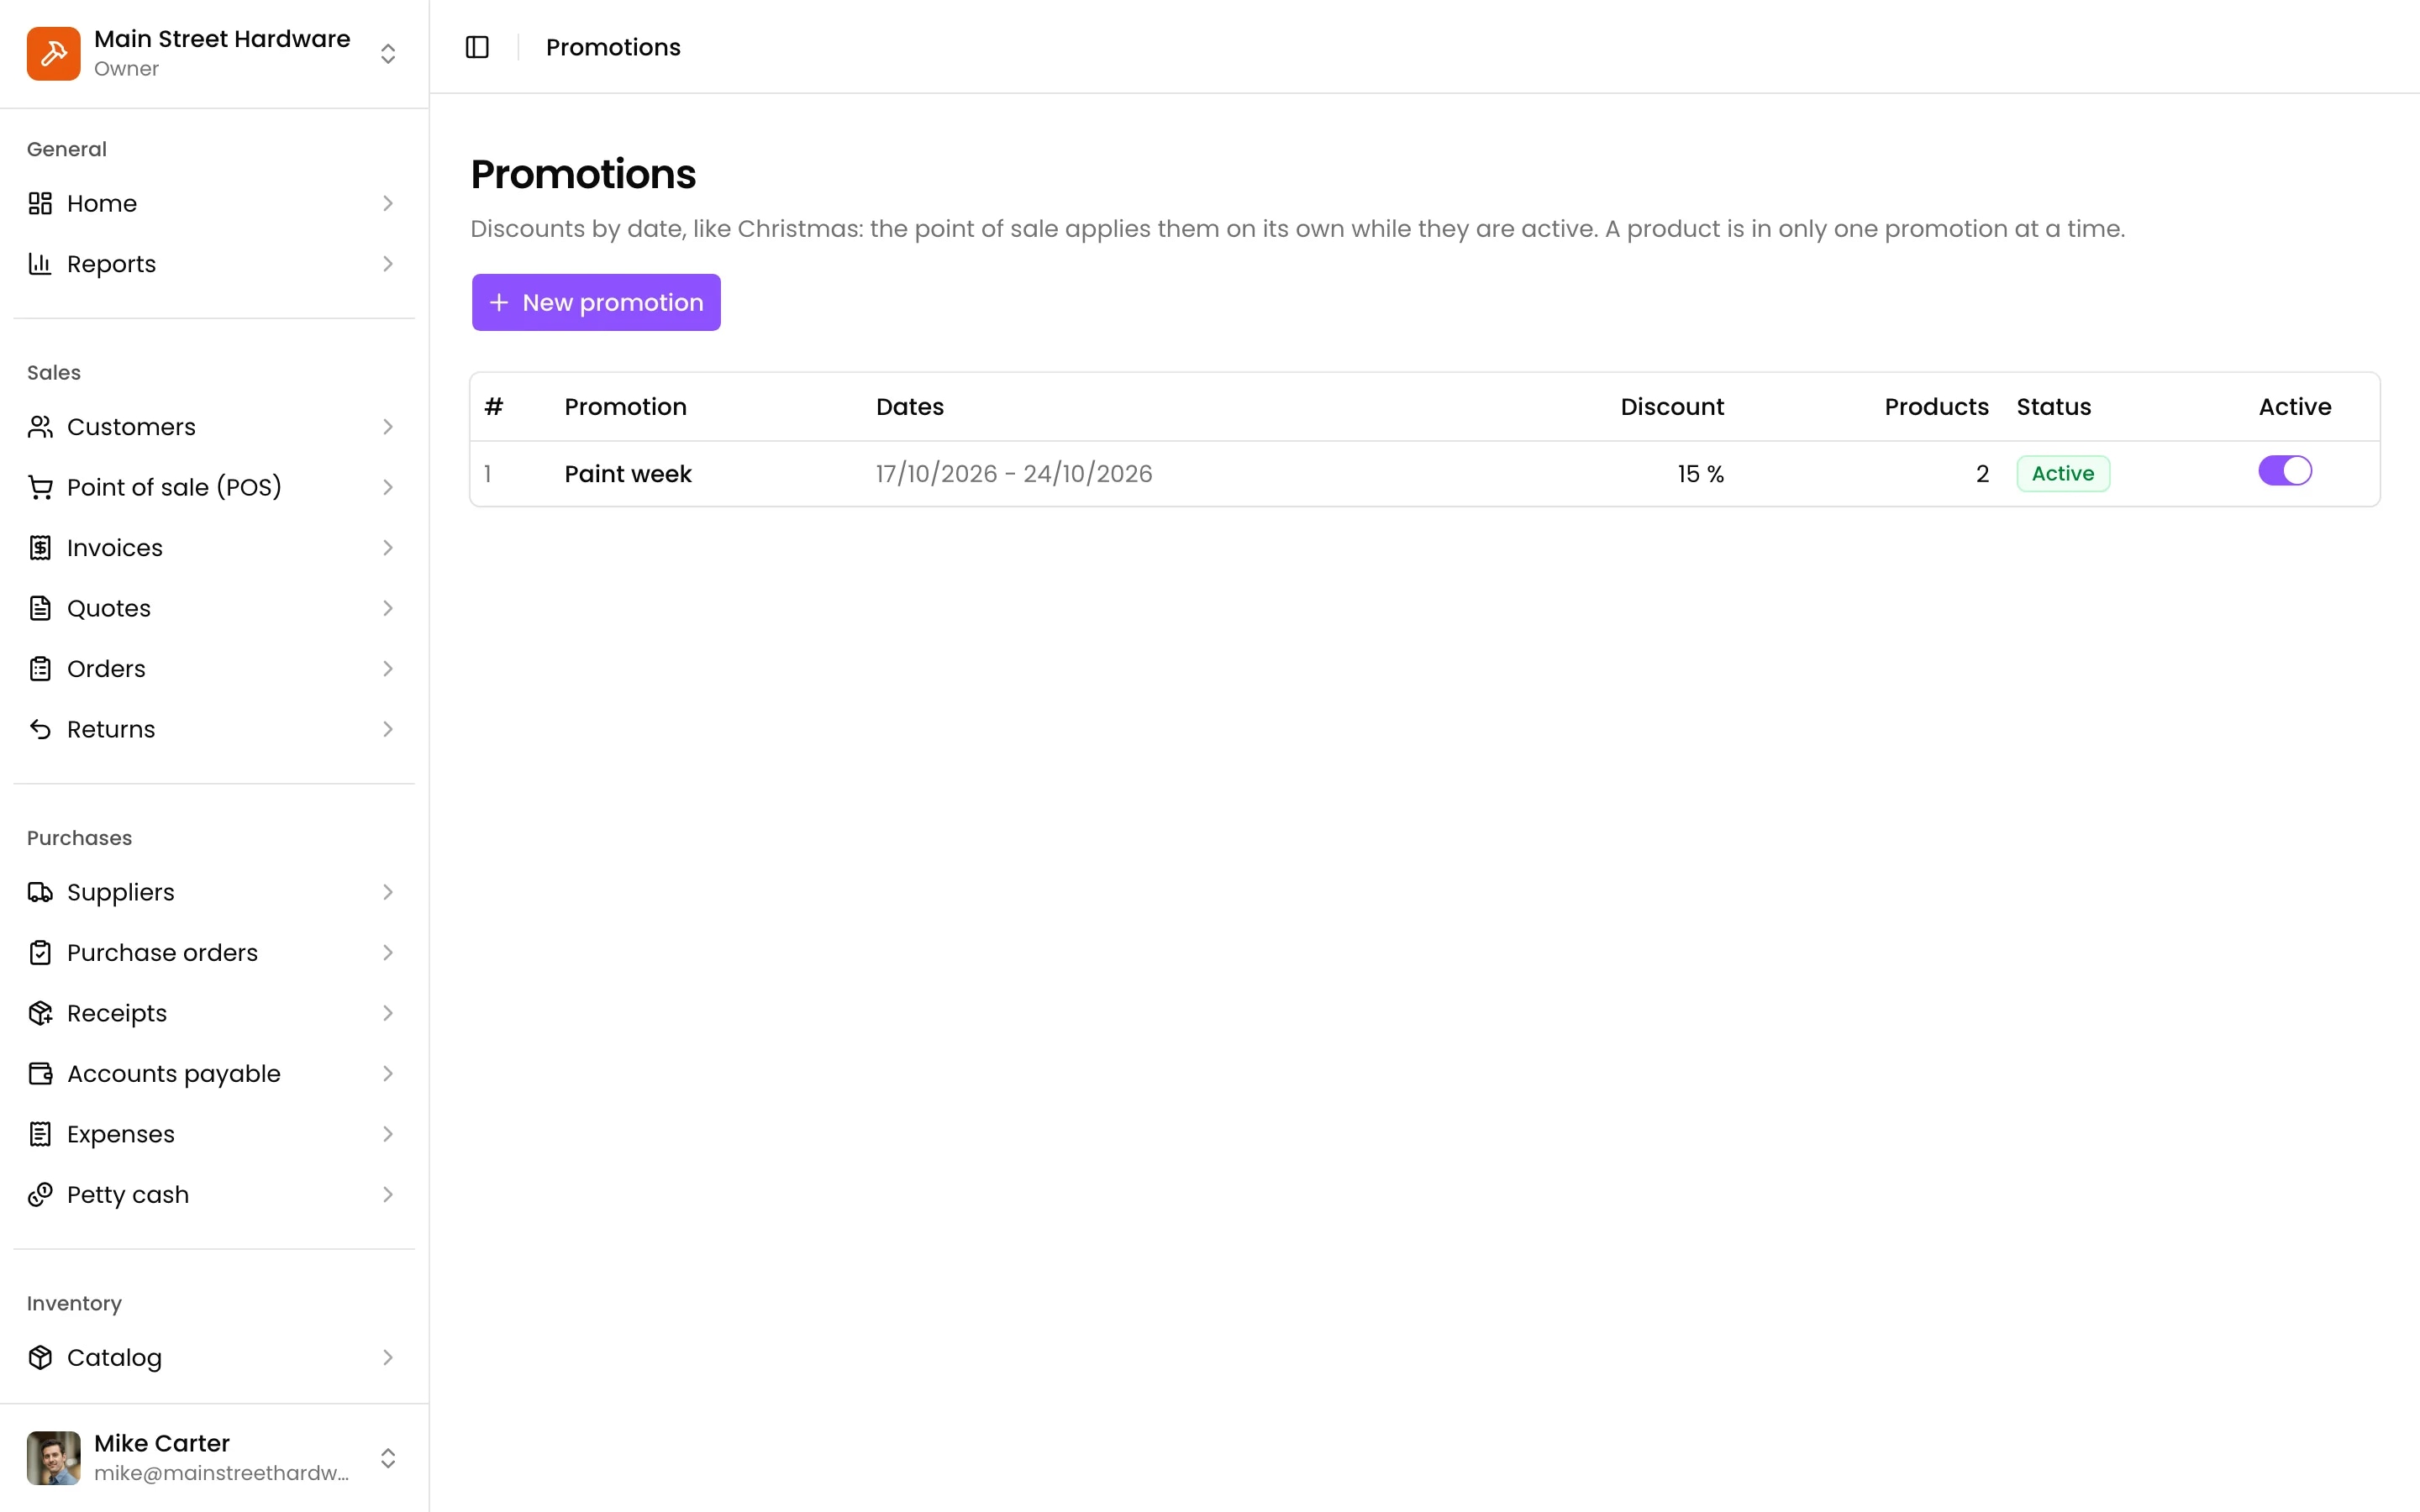Screen dimensions: 2420x1512
Task: Expand the Reports chevron
Action: point(388,264)
